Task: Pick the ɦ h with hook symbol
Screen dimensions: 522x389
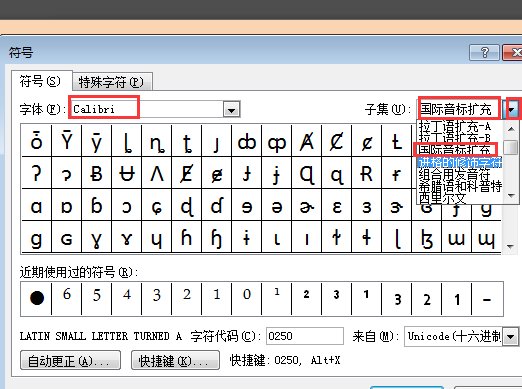Action: (187, 237)
